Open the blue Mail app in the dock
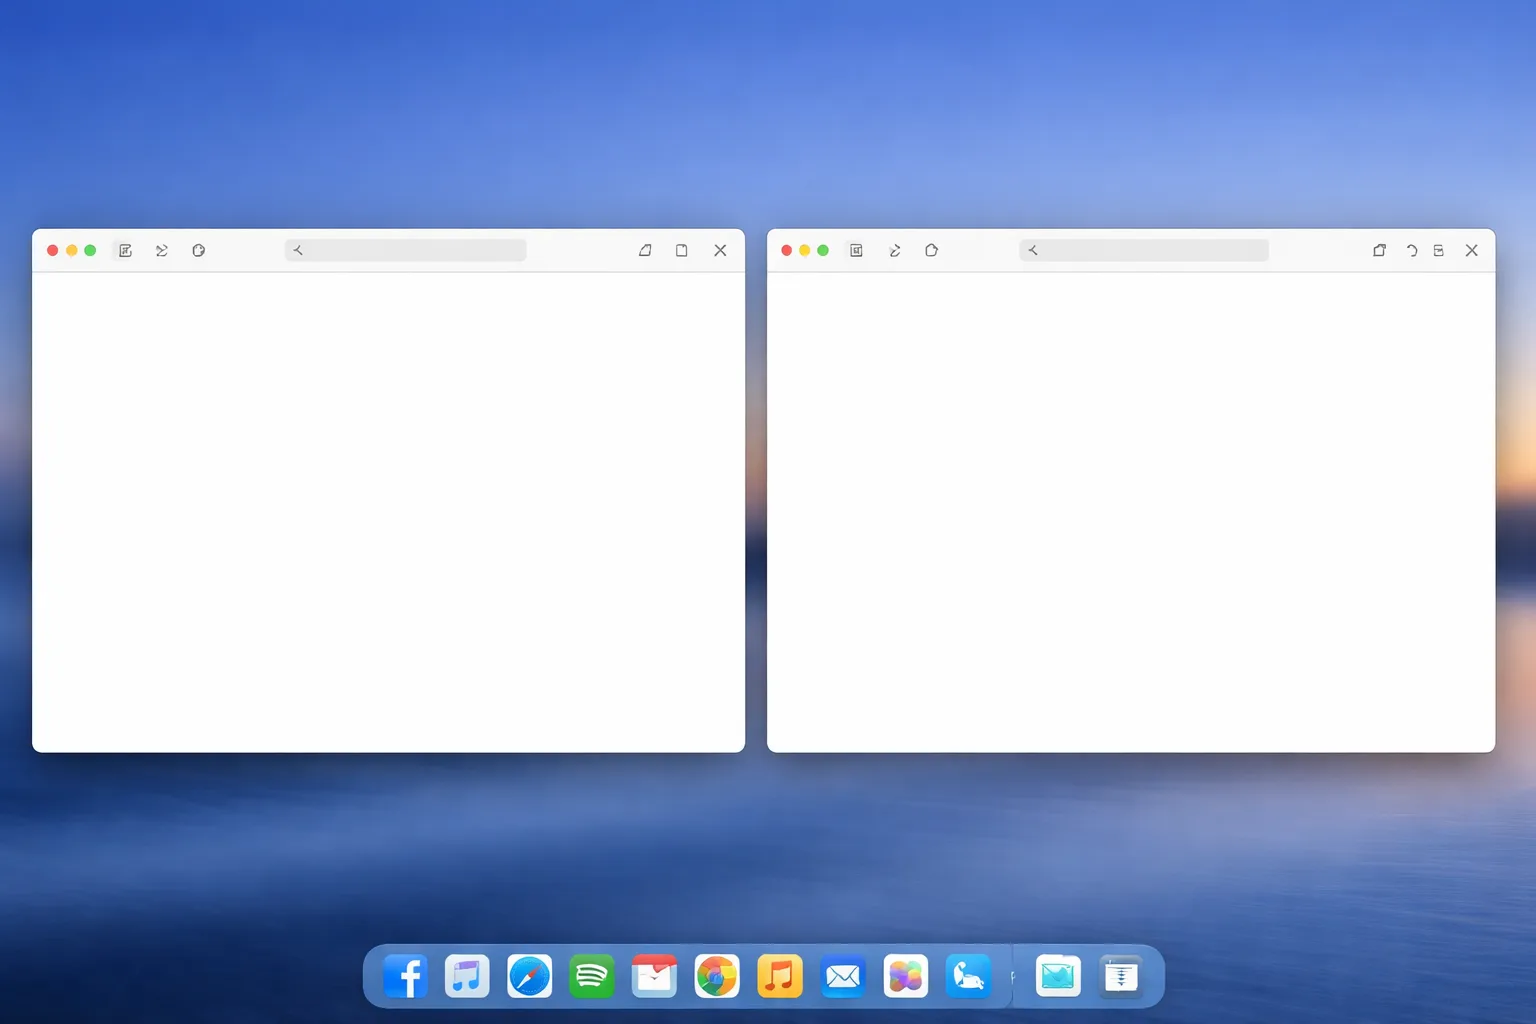Screen dimensions: 1536x1024 tap(843, 977)
